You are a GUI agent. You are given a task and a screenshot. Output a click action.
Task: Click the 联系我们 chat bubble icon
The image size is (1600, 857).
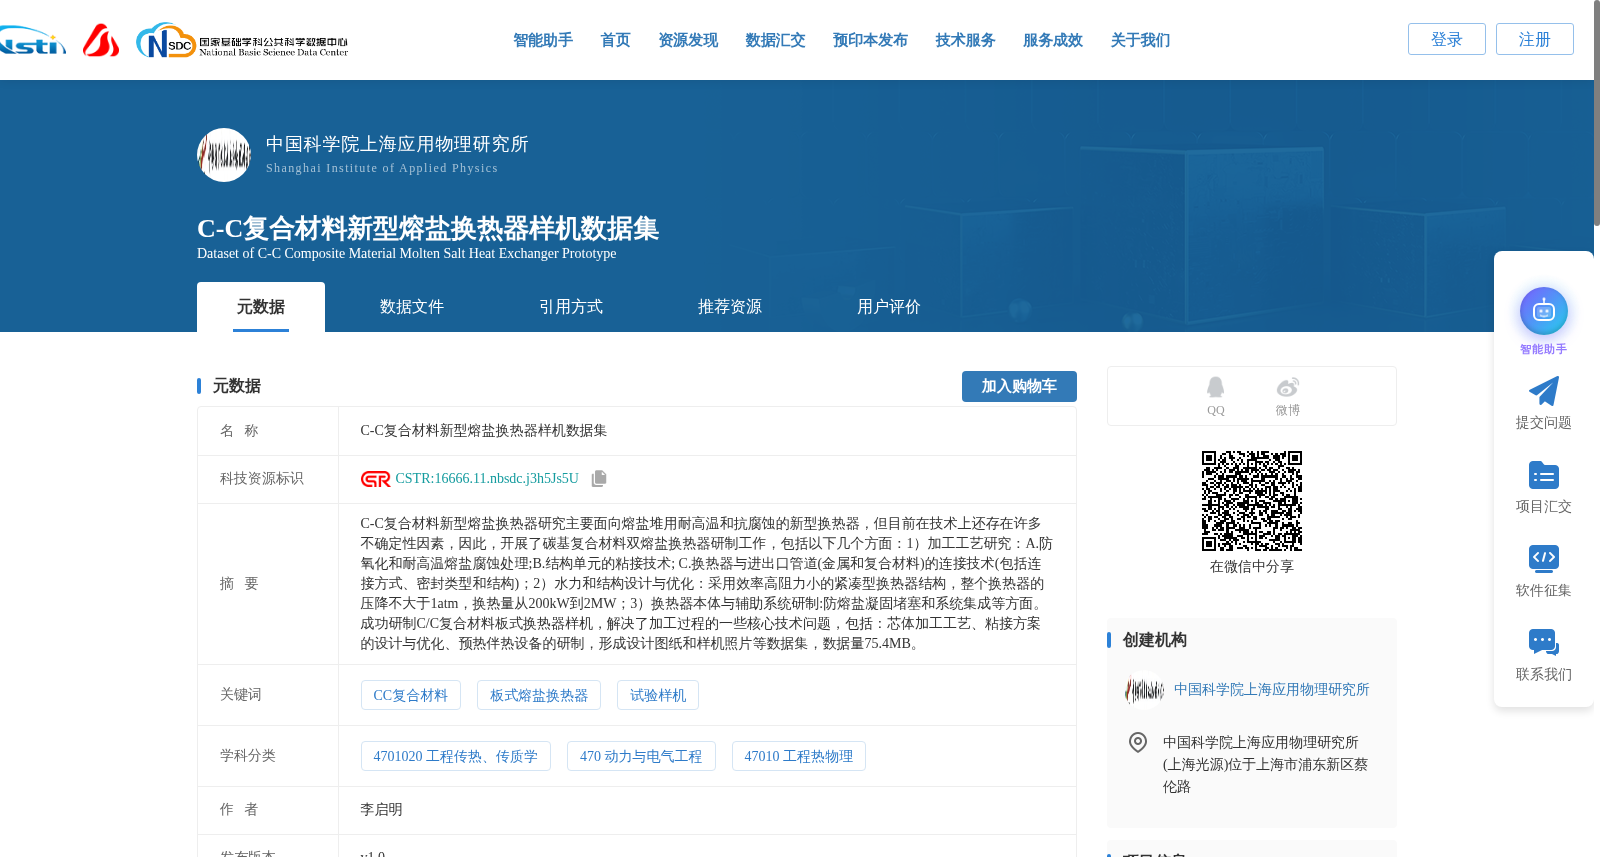1543,642
